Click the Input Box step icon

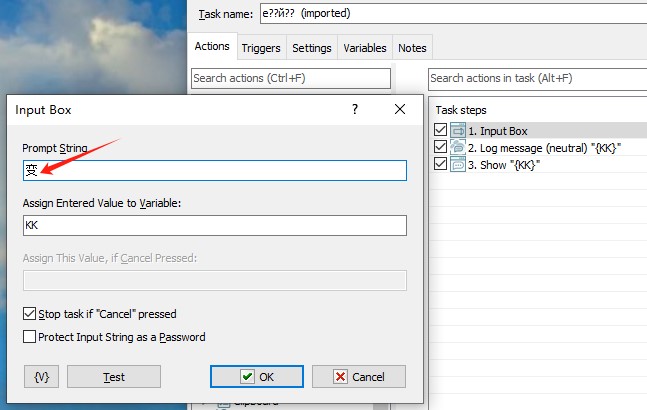[x=458, y=131]
